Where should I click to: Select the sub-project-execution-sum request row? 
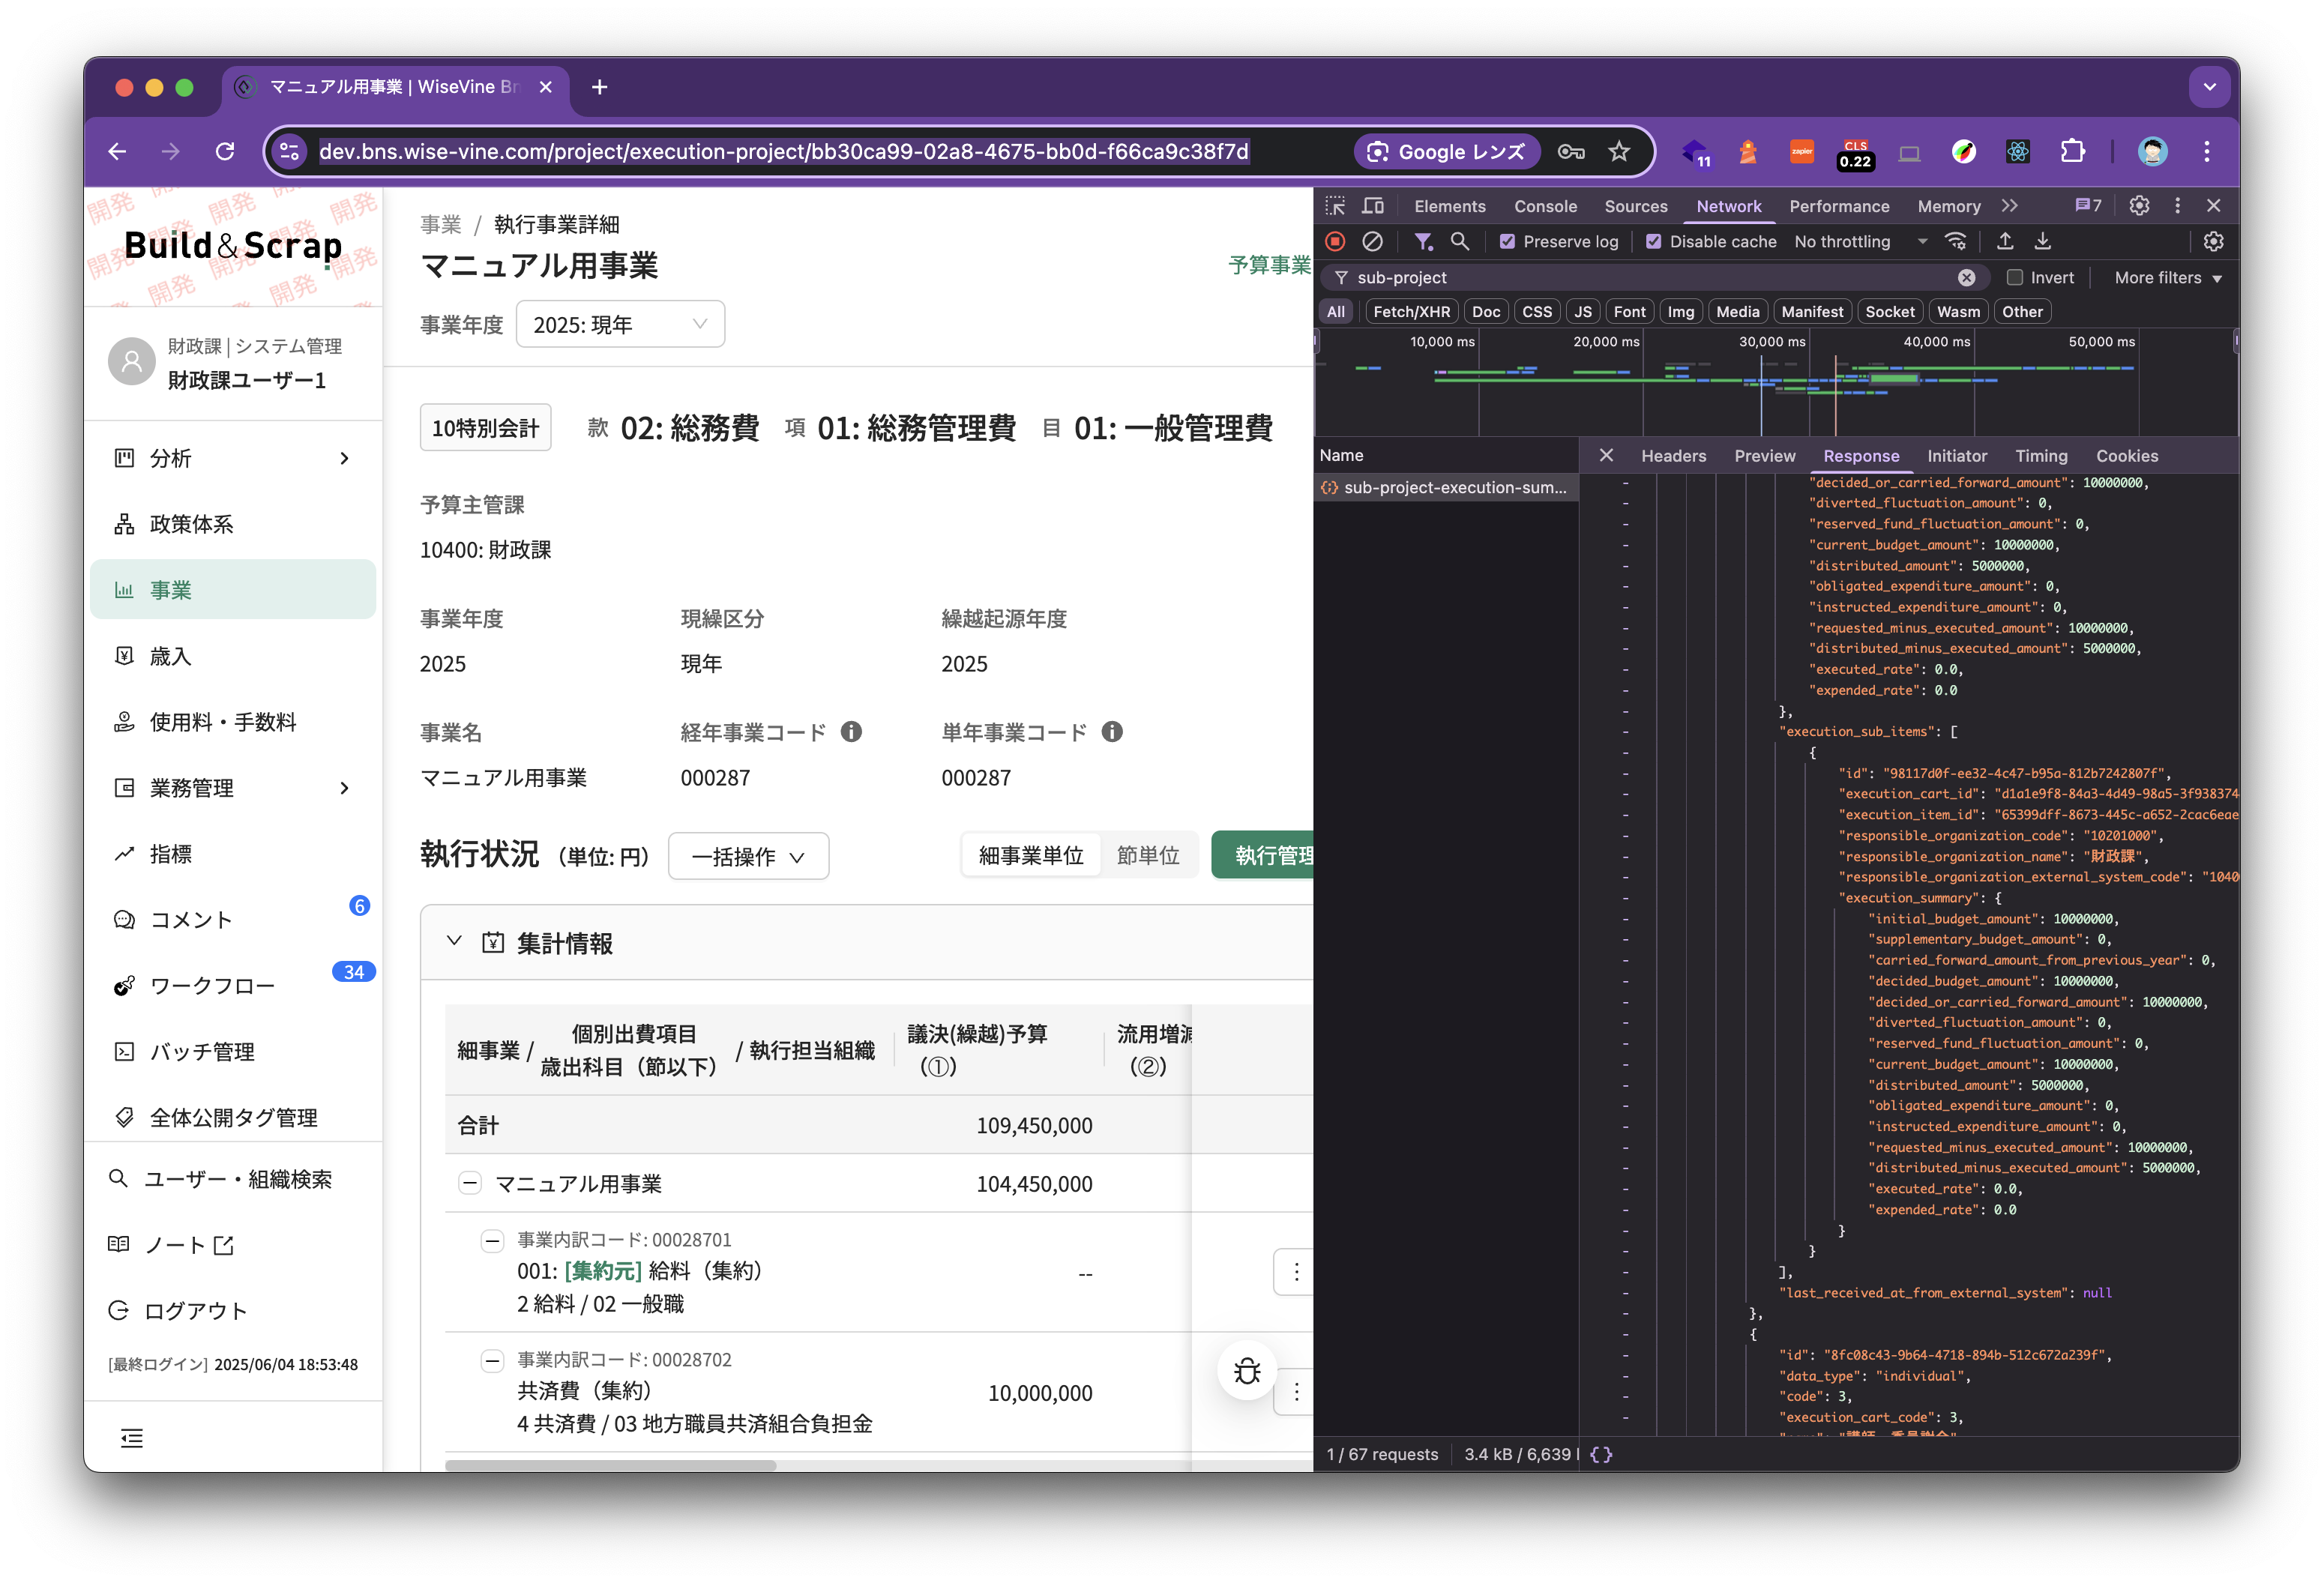[x=1445, y=487]
